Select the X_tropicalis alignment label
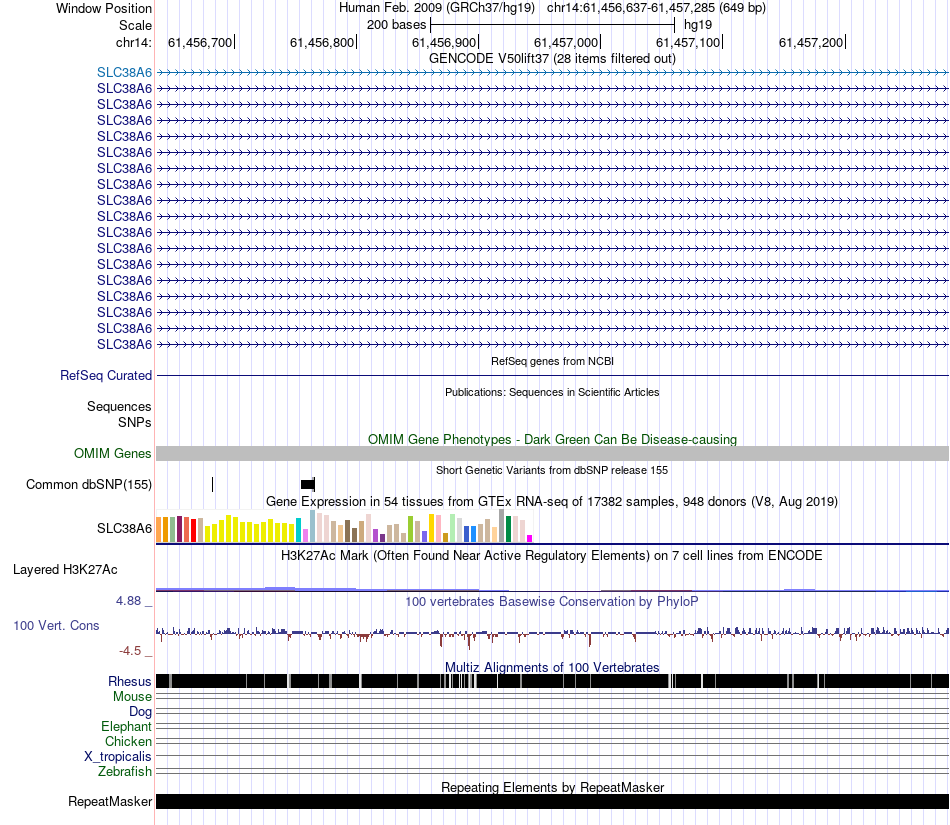950x825 pixels. 118,757
